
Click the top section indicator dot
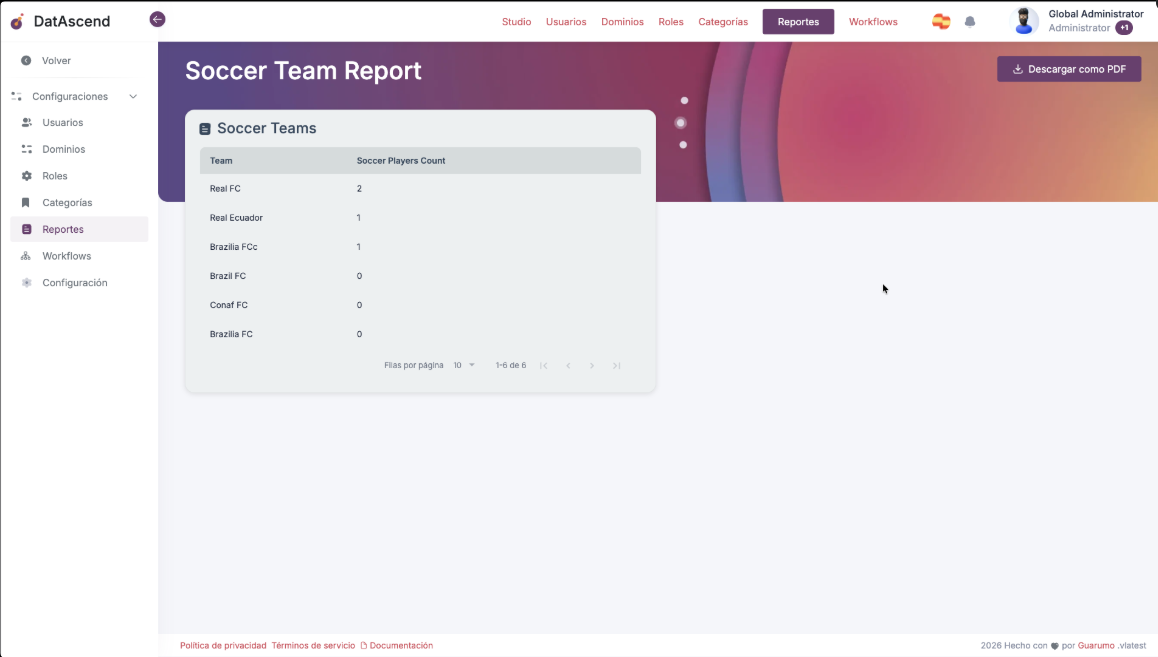pyautogui.click(x=685, y=100)
